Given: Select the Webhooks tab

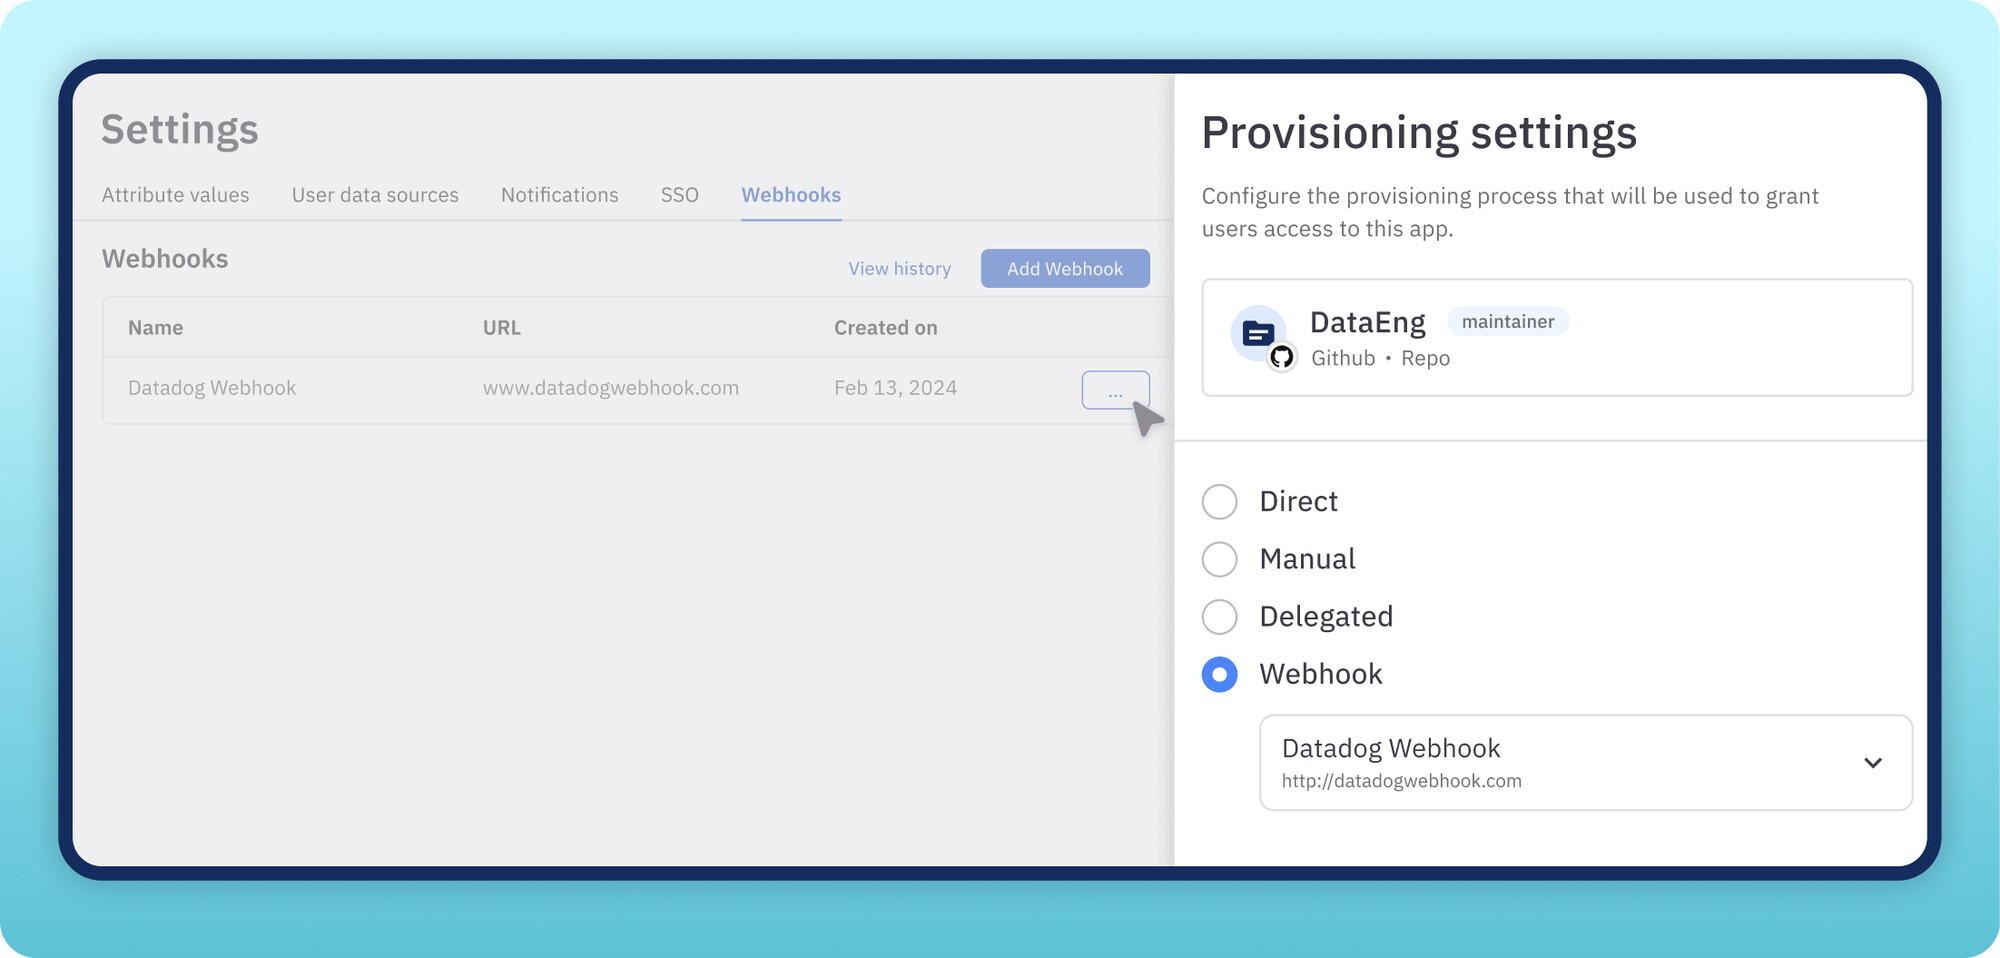Looking at the screenshot, I should (791, 195).
